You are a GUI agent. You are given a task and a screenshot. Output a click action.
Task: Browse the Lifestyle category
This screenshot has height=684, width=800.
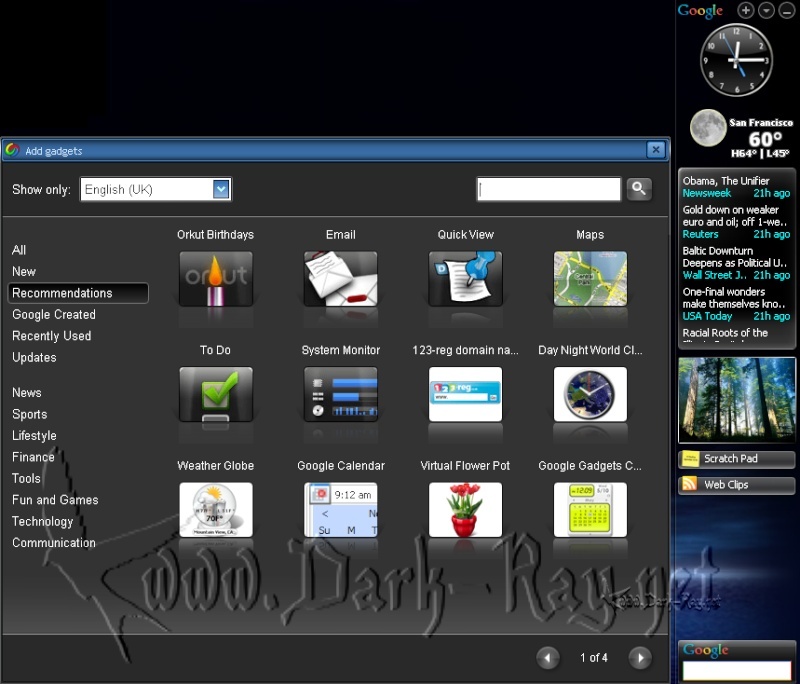point(34,436)
